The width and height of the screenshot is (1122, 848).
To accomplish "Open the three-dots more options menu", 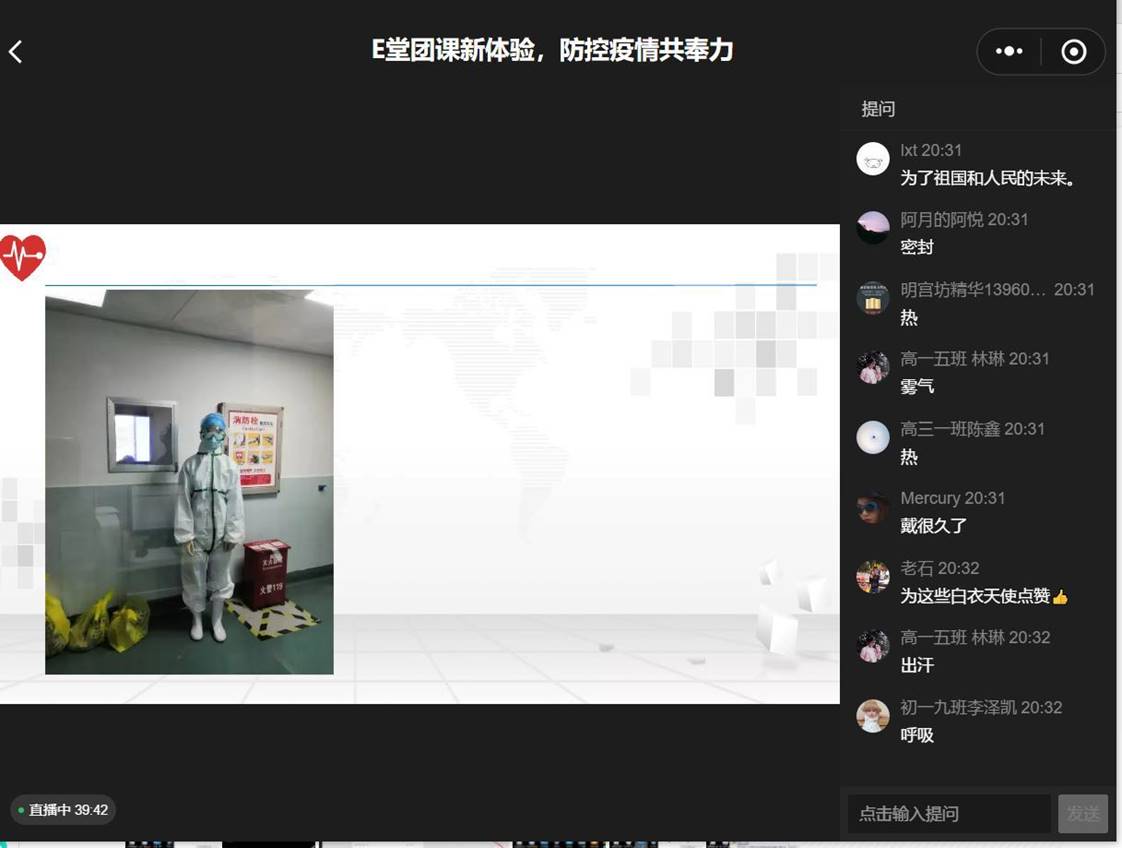I will [x=1008, y=52].
